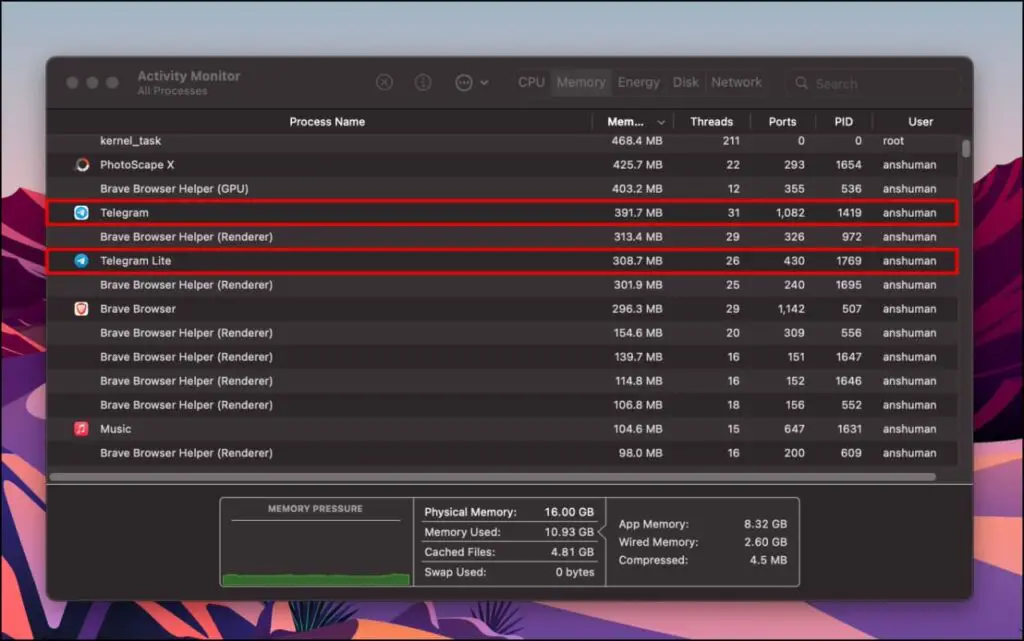Click the process info (i) toolbar icon
This screenshot has height=641, width=1024.
pos(423,83)
